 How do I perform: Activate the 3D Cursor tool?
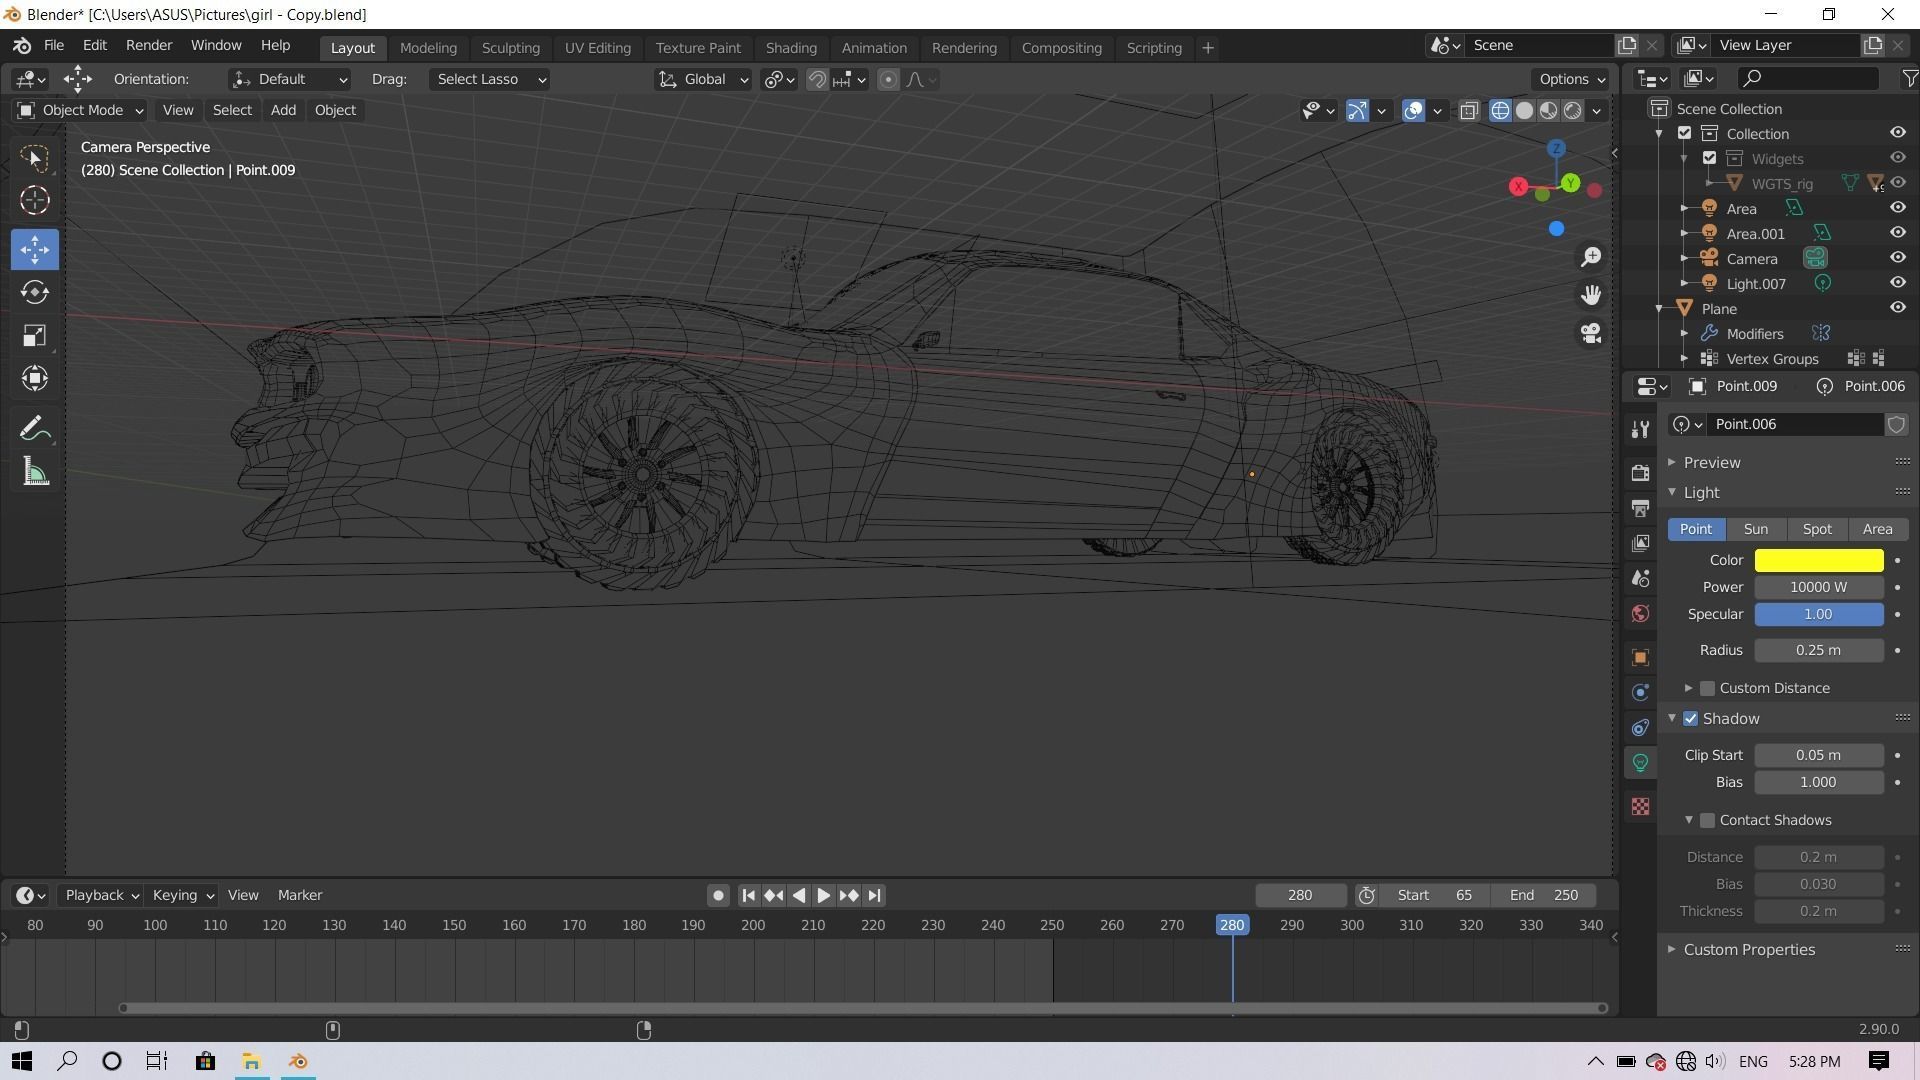pos(35,201)
